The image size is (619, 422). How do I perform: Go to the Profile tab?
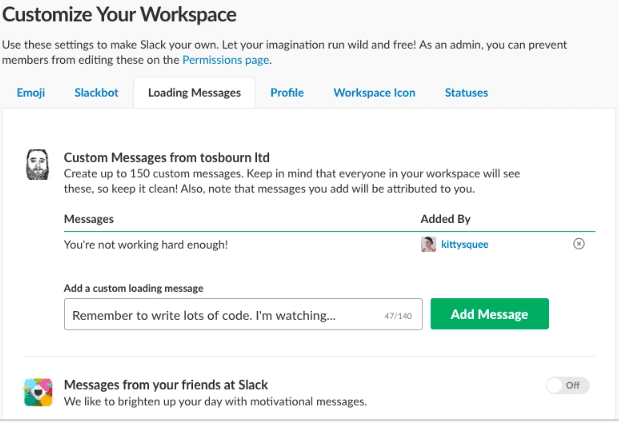pos(286,93)
